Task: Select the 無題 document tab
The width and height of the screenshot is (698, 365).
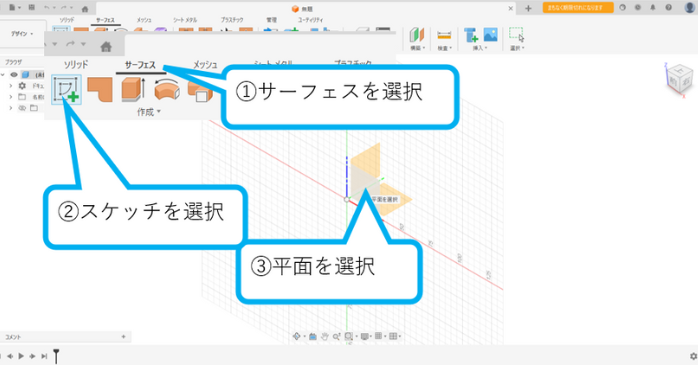Action: 303,8
